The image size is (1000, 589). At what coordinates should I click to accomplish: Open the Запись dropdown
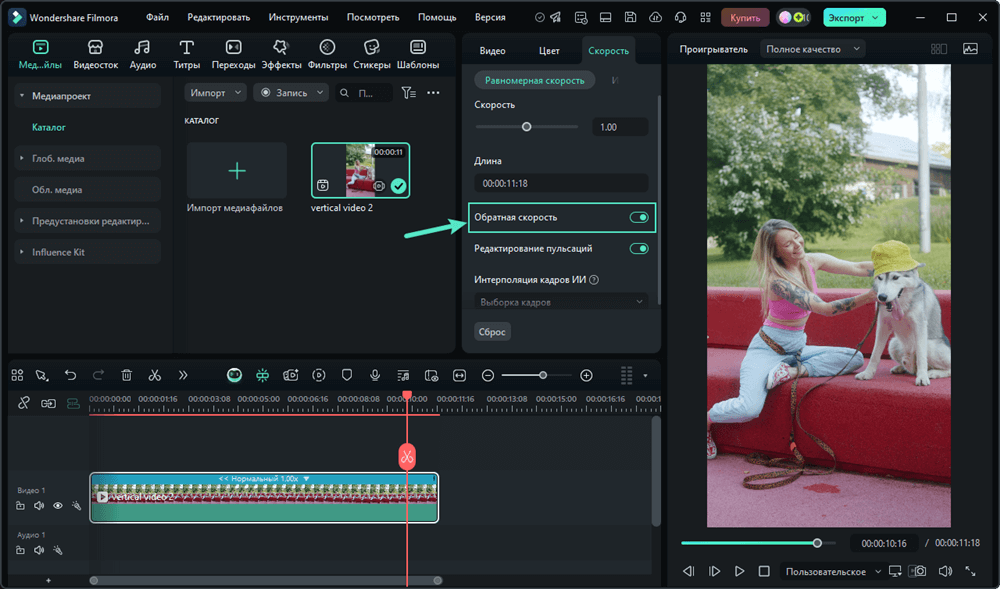point(291,93)
